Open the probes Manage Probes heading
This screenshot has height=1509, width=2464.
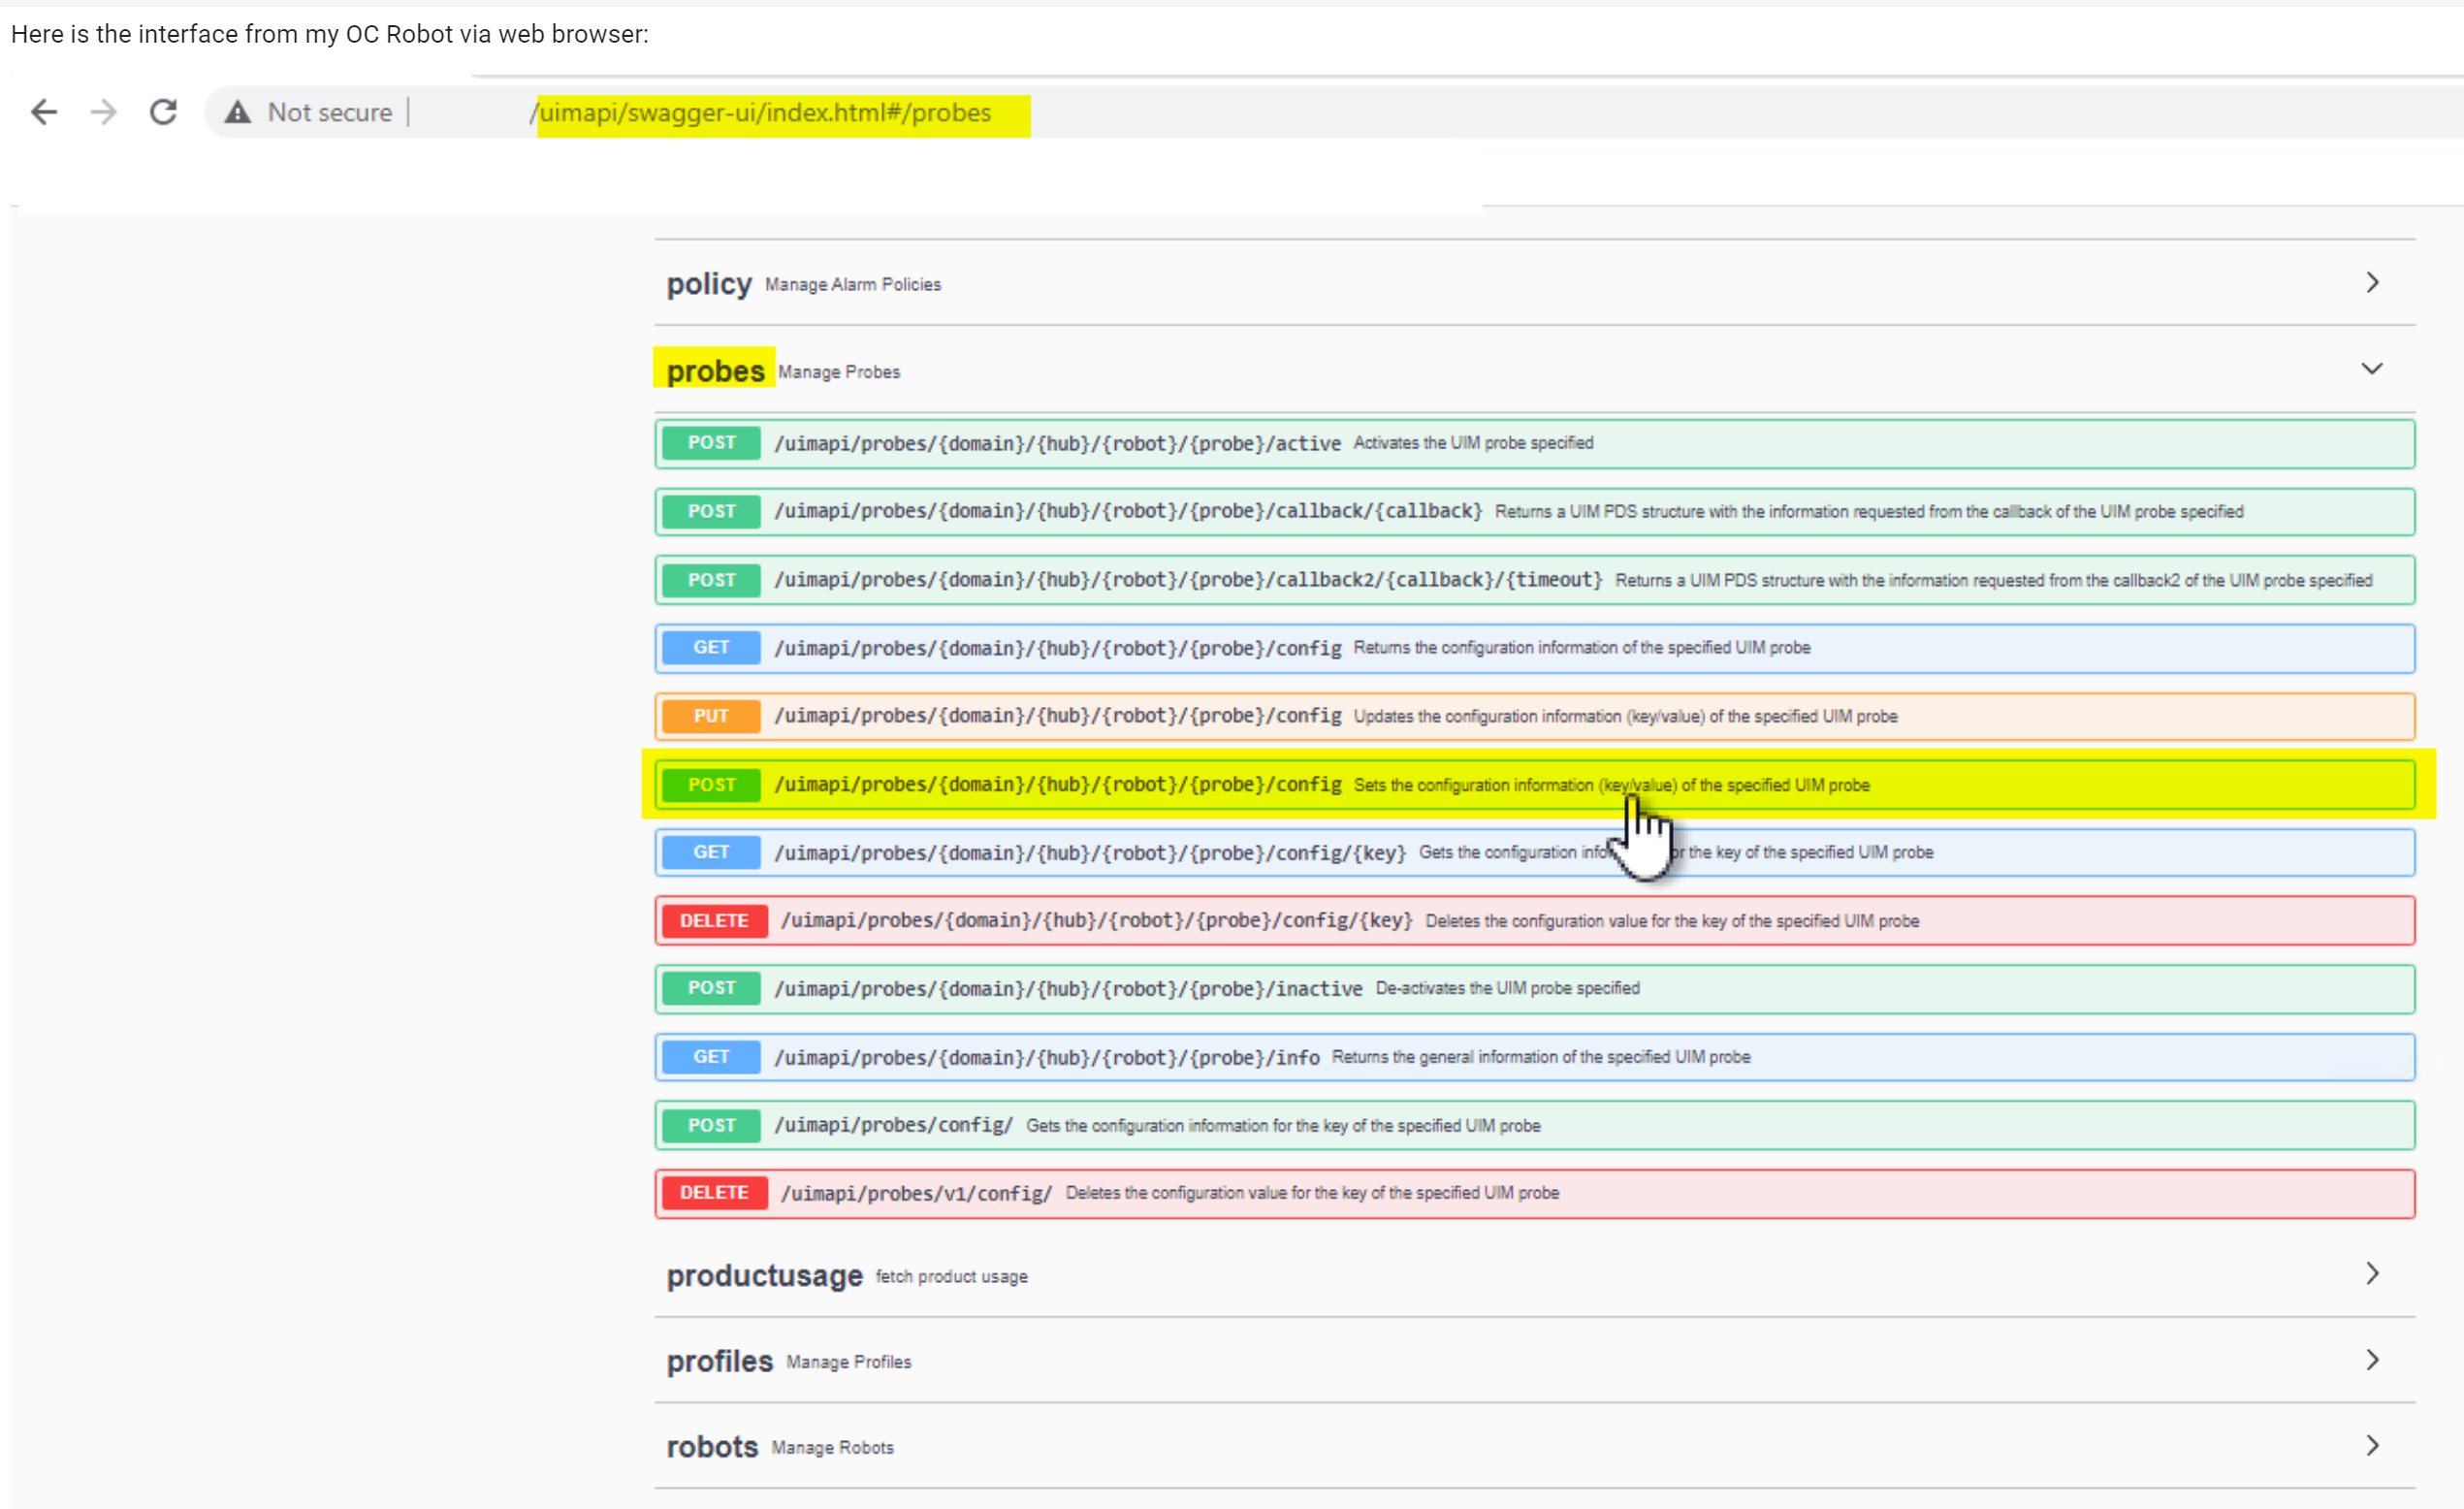[715, 371]
